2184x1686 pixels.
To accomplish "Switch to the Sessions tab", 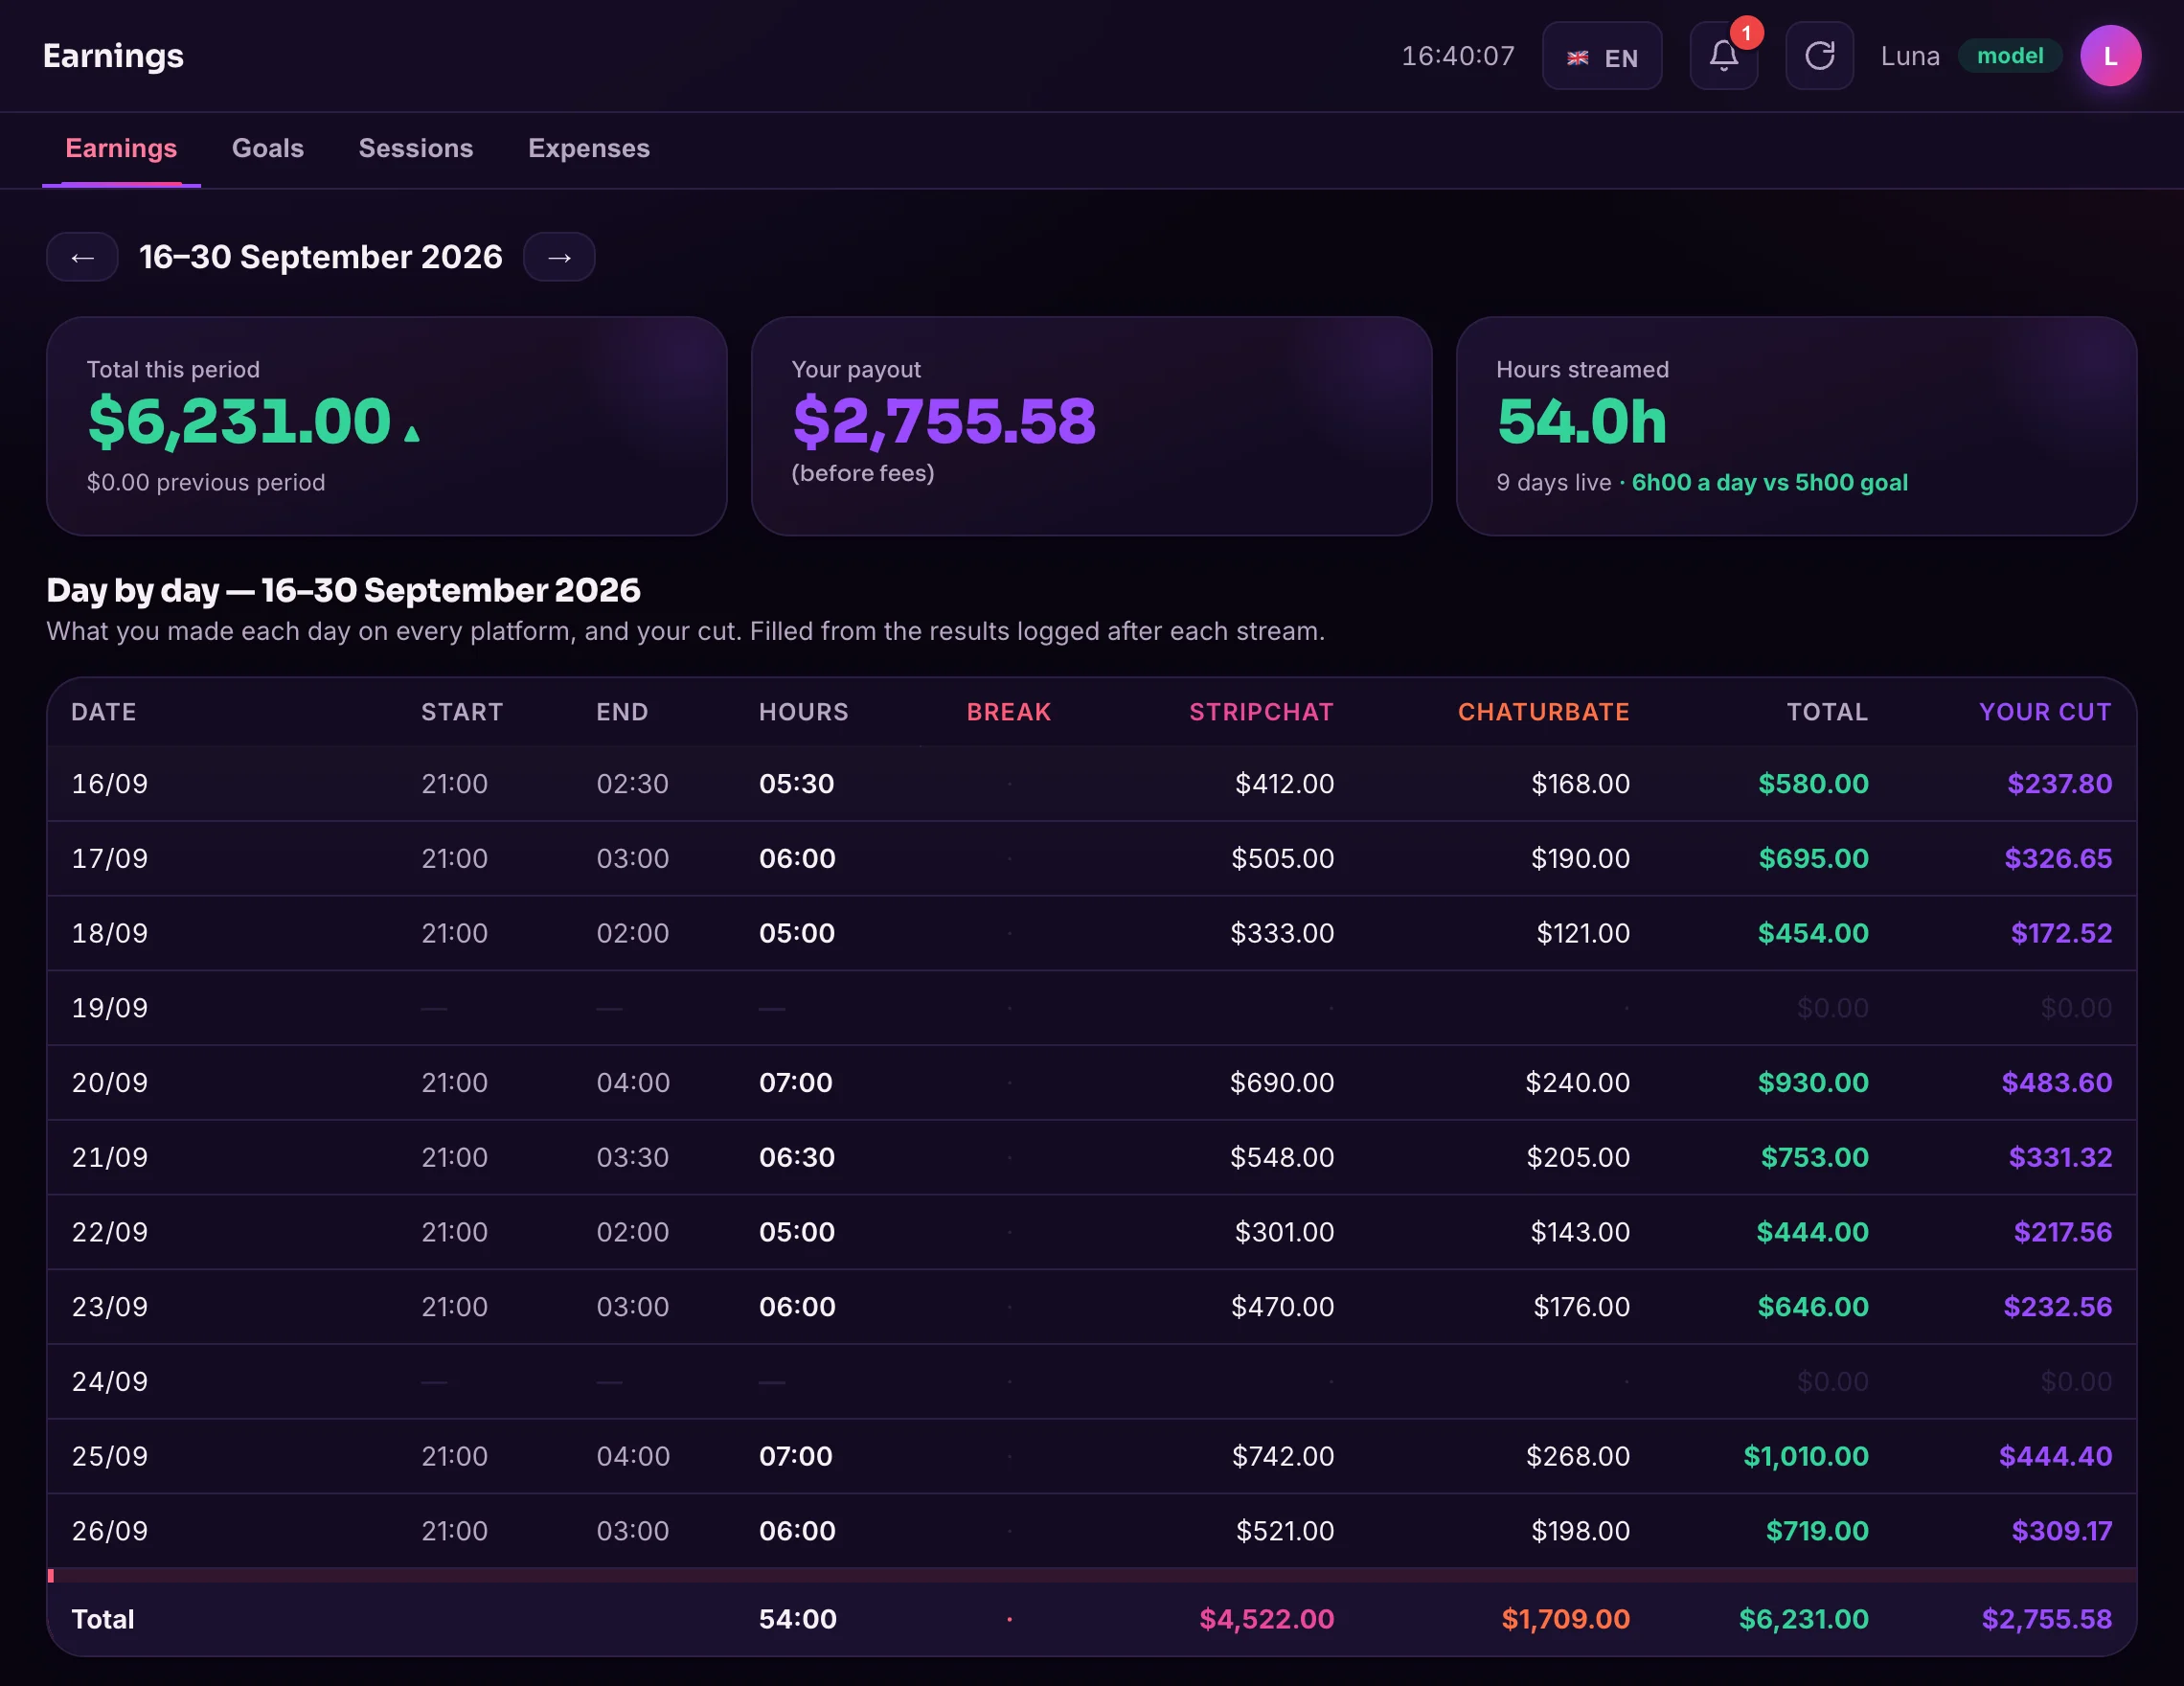I will click(416, 148).
